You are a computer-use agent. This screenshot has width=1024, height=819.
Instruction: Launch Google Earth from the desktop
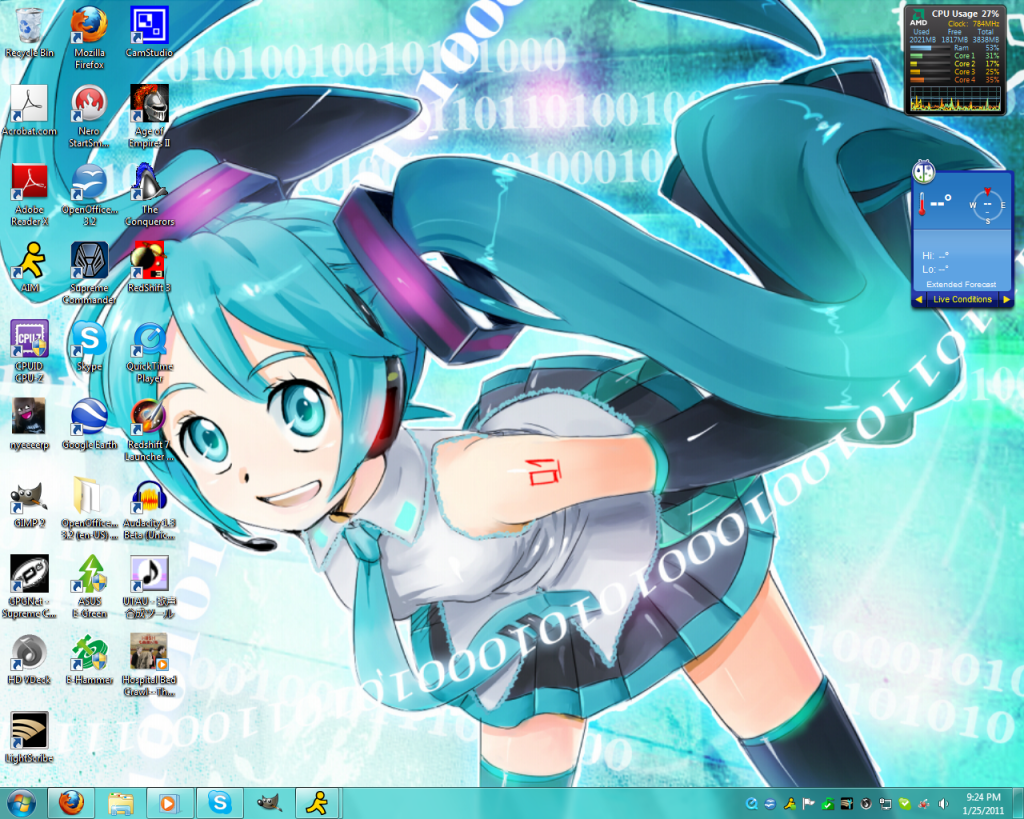(x=89, y=425)
